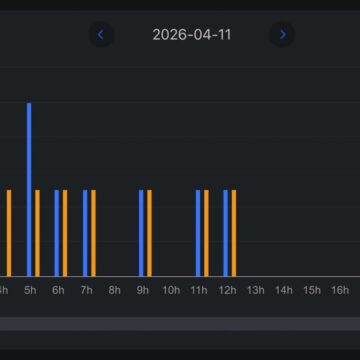The height and width of the screenshot is (360, 360).
Task: Click the 13h axis label
Action: click(x=255, y=290)
